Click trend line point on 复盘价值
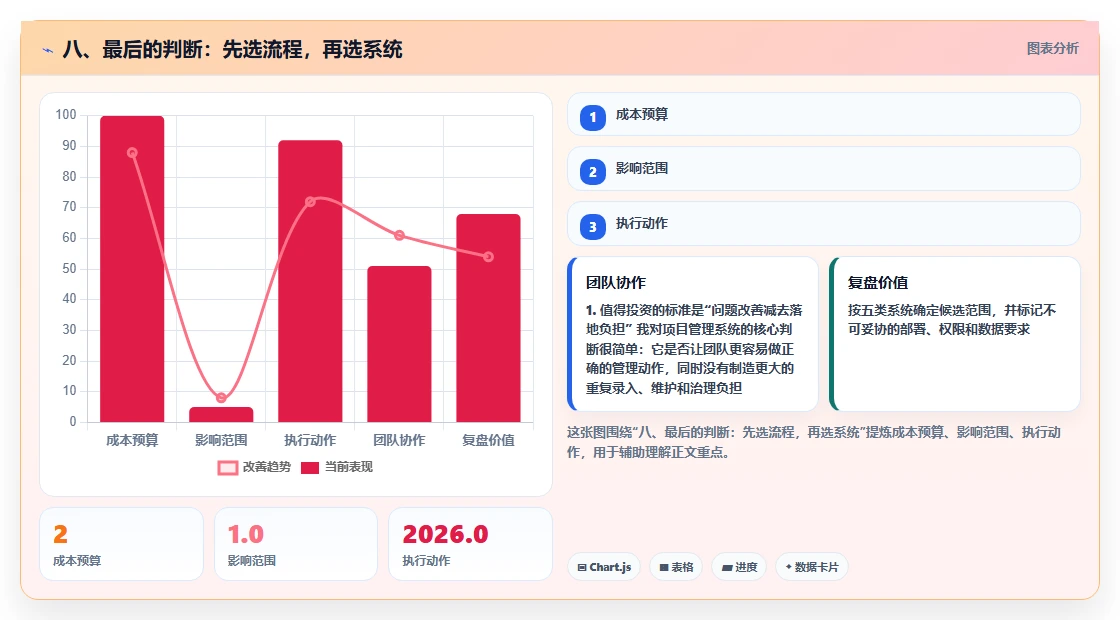This screenshot has height=620, width=1120. pos(489,257)
